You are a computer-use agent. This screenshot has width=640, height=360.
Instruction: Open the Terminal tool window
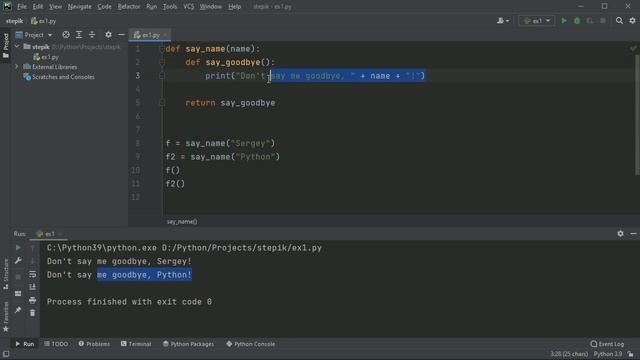(x=136, y=344)
